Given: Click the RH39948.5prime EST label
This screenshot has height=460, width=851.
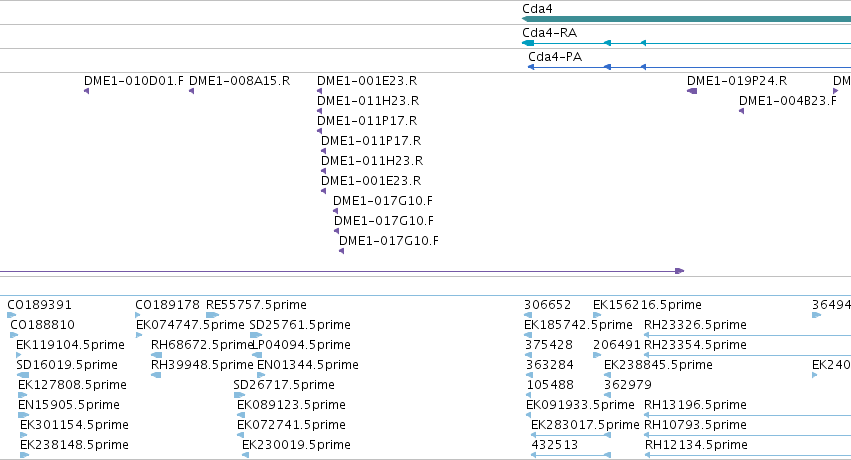Looking at the screenshot, I should pos(202,365).
